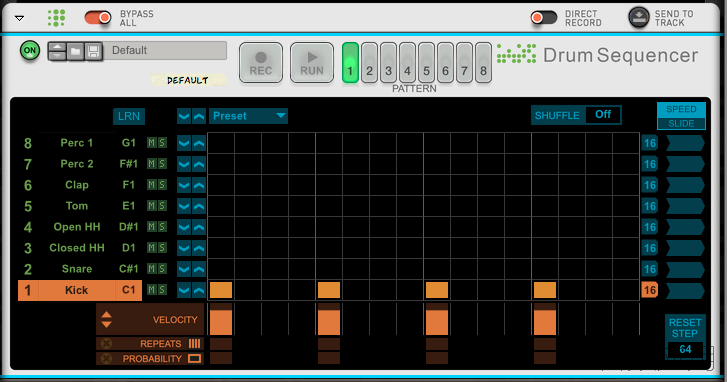The image size is (727, 382).
Task: Adjust Perc 1 lane speed arrow
Action: pos(685,143)
